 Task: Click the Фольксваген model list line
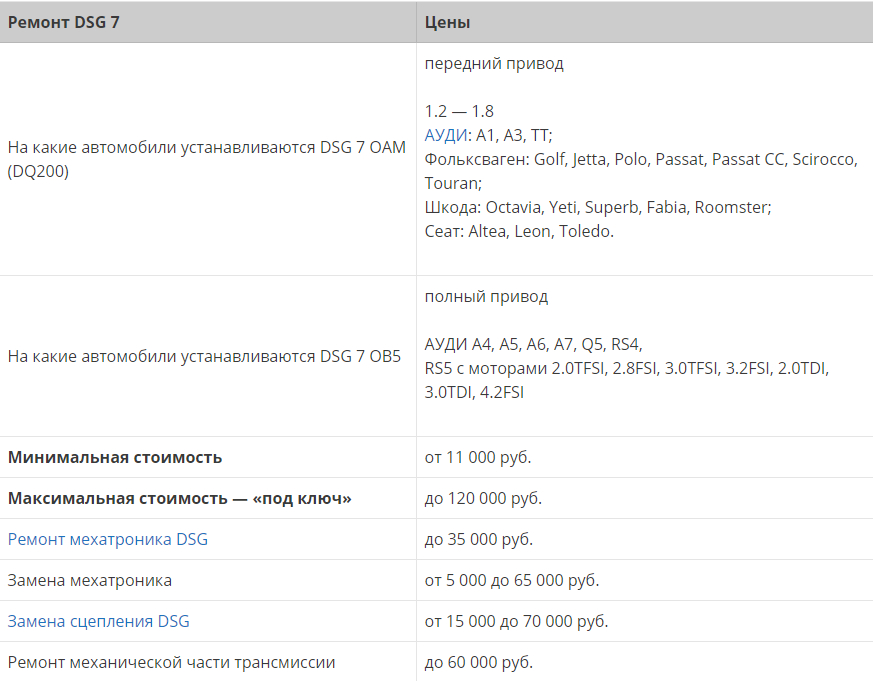641,159
